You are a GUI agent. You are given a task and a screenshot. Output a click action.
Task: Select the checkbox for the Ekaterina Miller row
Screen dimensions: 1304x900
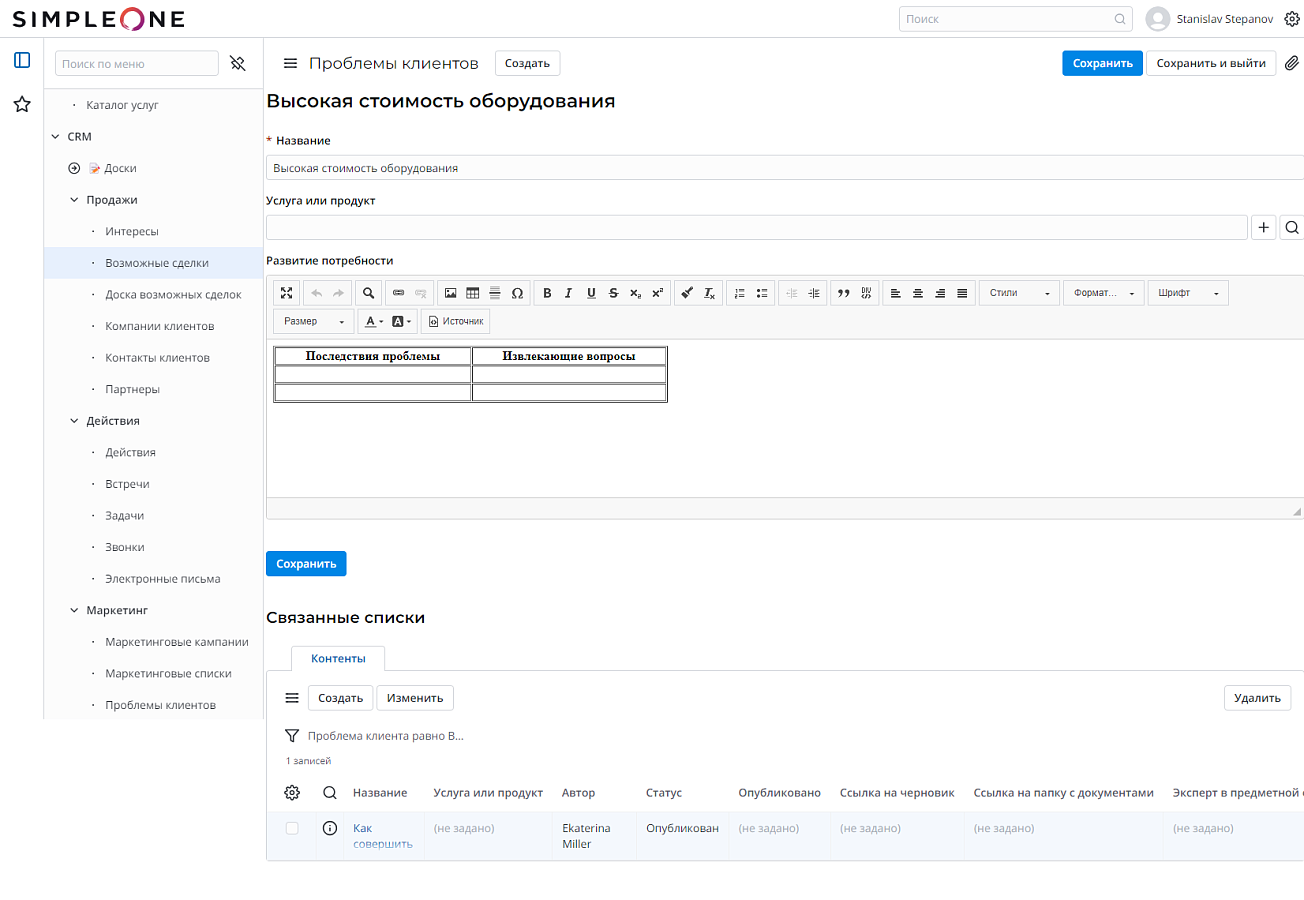click(292, 828)
